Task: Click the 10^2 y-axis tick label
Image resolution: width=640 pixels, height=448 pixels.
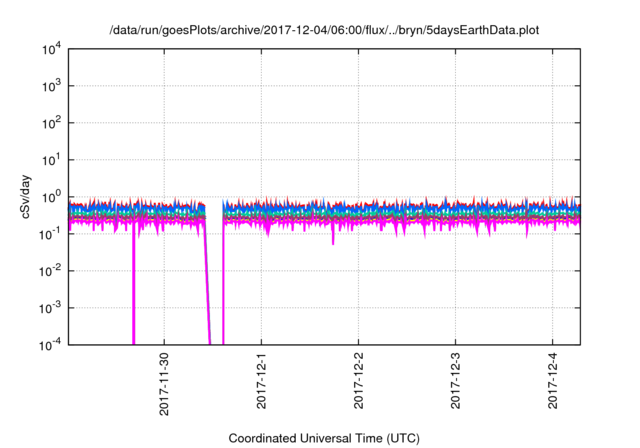Action: pyautogui.click(x=52, y=123)
